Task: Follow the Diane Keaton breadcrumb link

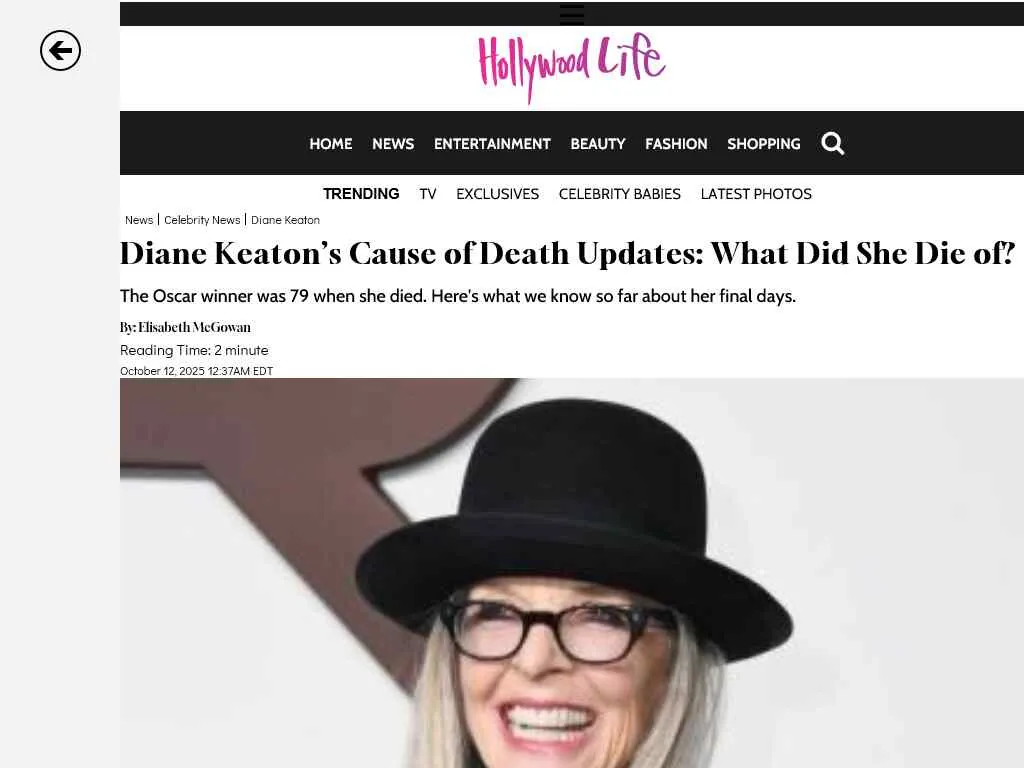Action: [285, 220]
